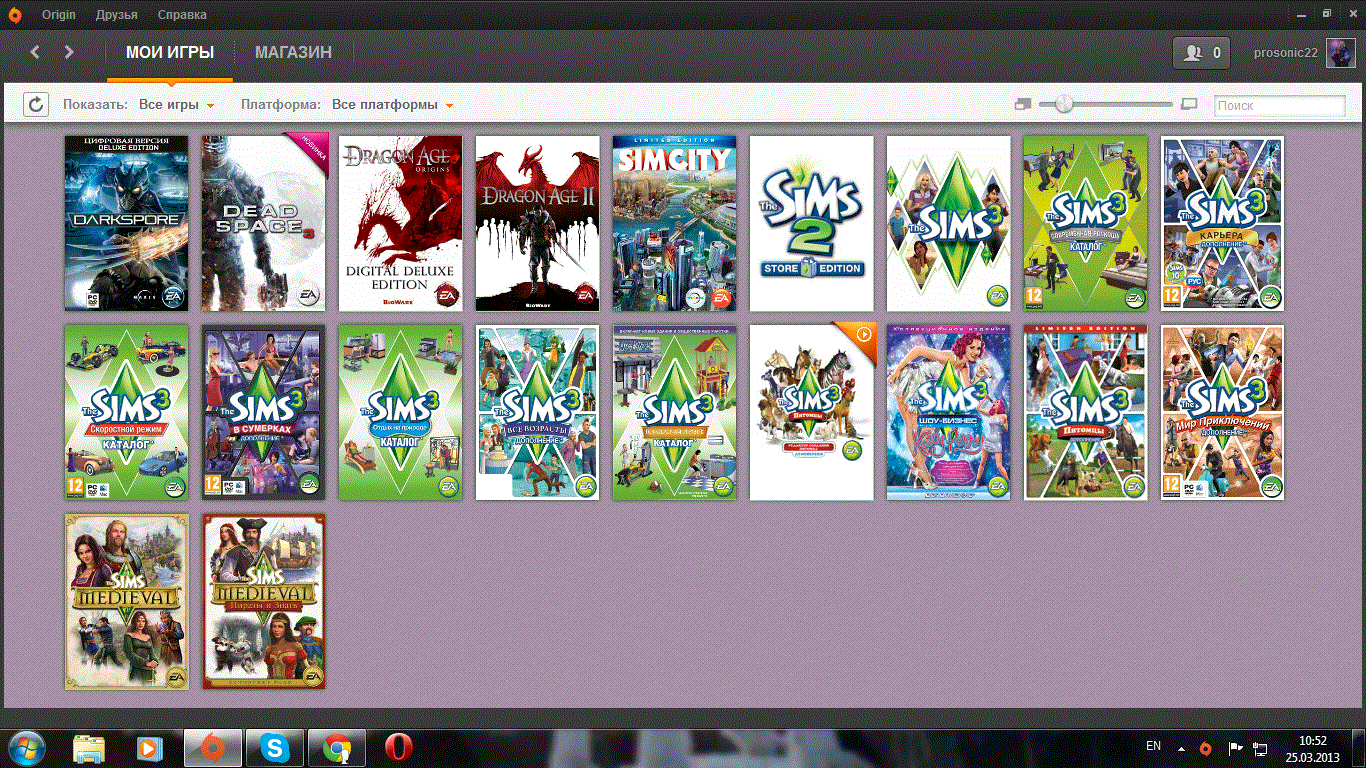Open the Origin menu
The width and height of the screenshot is (1366, 768).
pos(59,15)
